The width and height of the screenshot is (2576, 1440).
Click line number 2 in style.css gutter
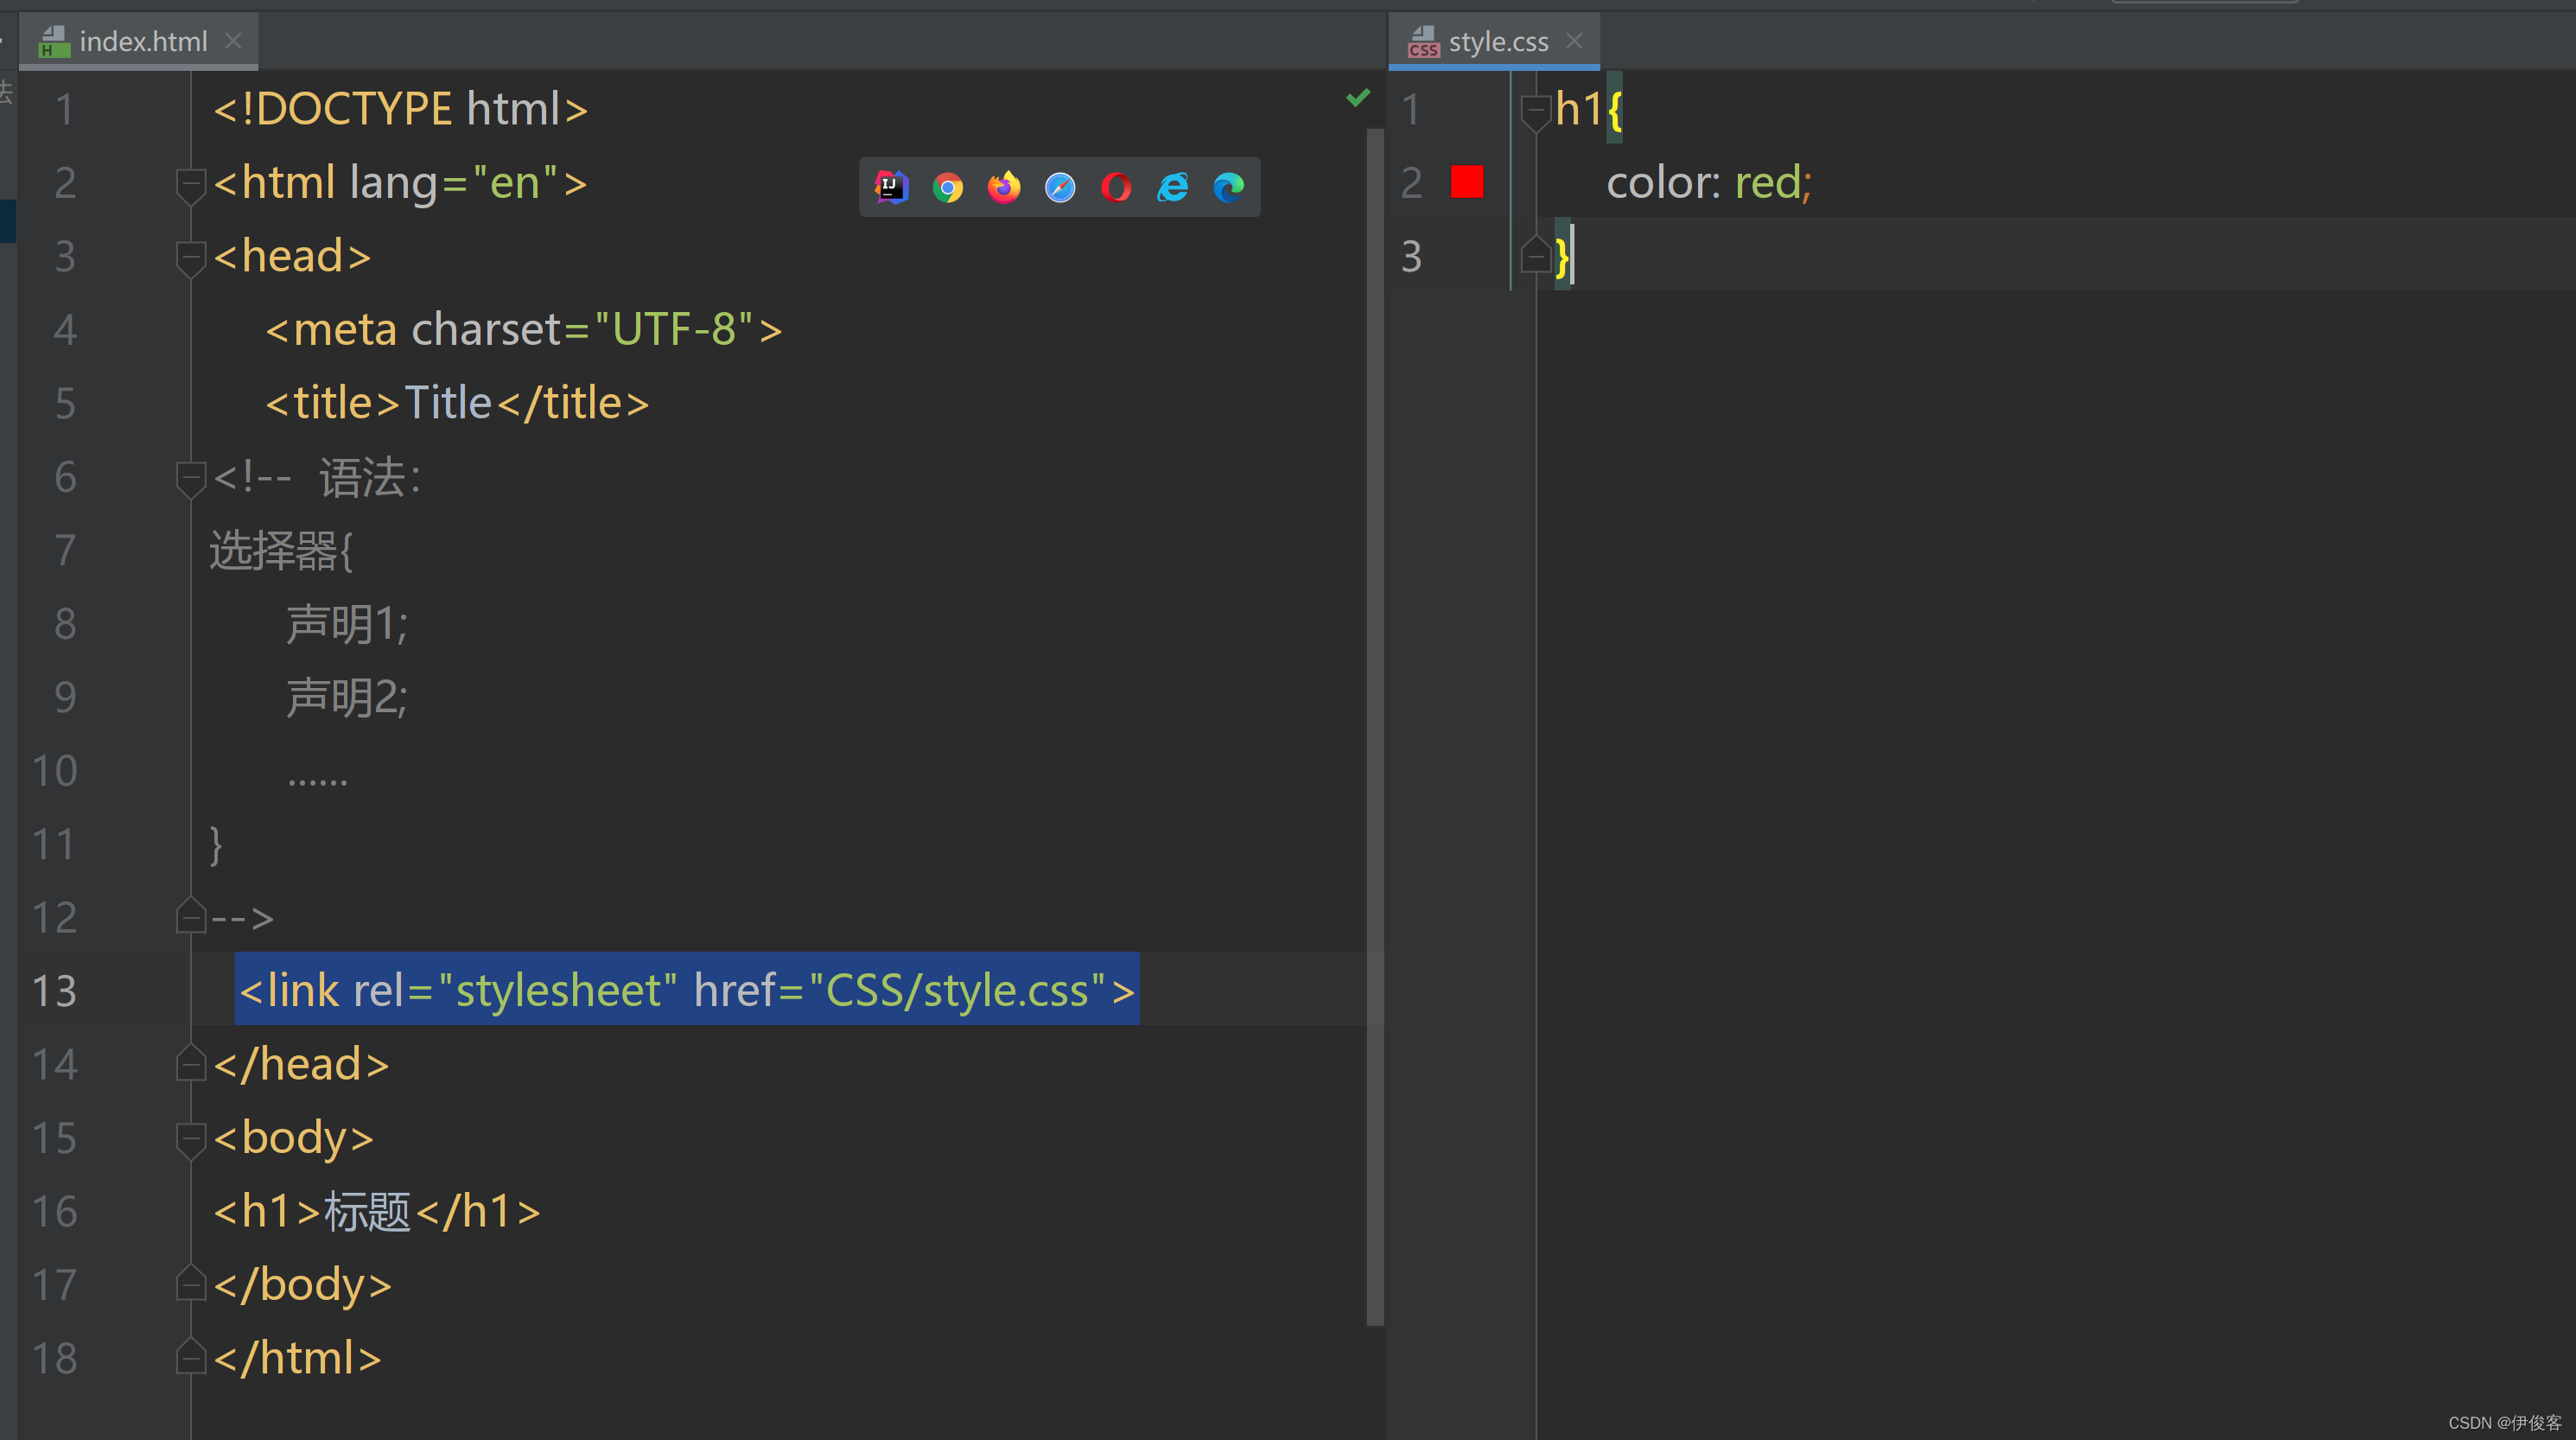click(1411, 183)
